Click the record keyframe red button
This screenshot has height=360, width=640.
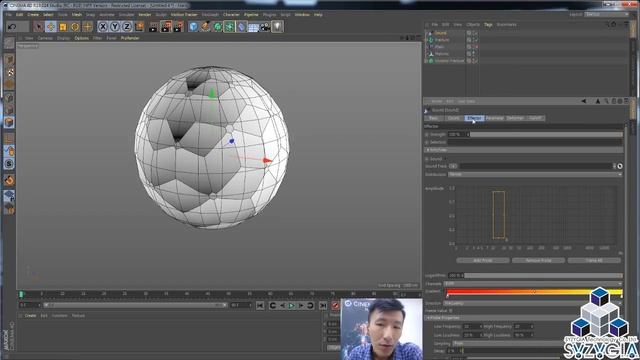pos(336,305)
